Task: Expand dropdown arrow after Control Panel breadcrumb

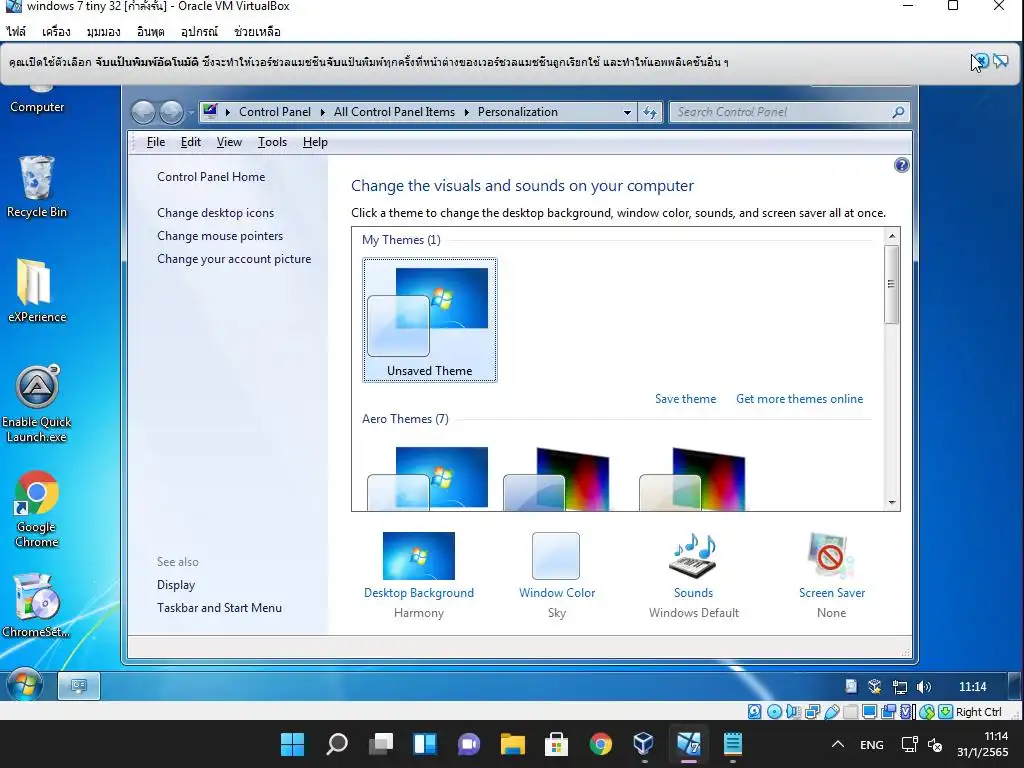Action: (323, 112)
